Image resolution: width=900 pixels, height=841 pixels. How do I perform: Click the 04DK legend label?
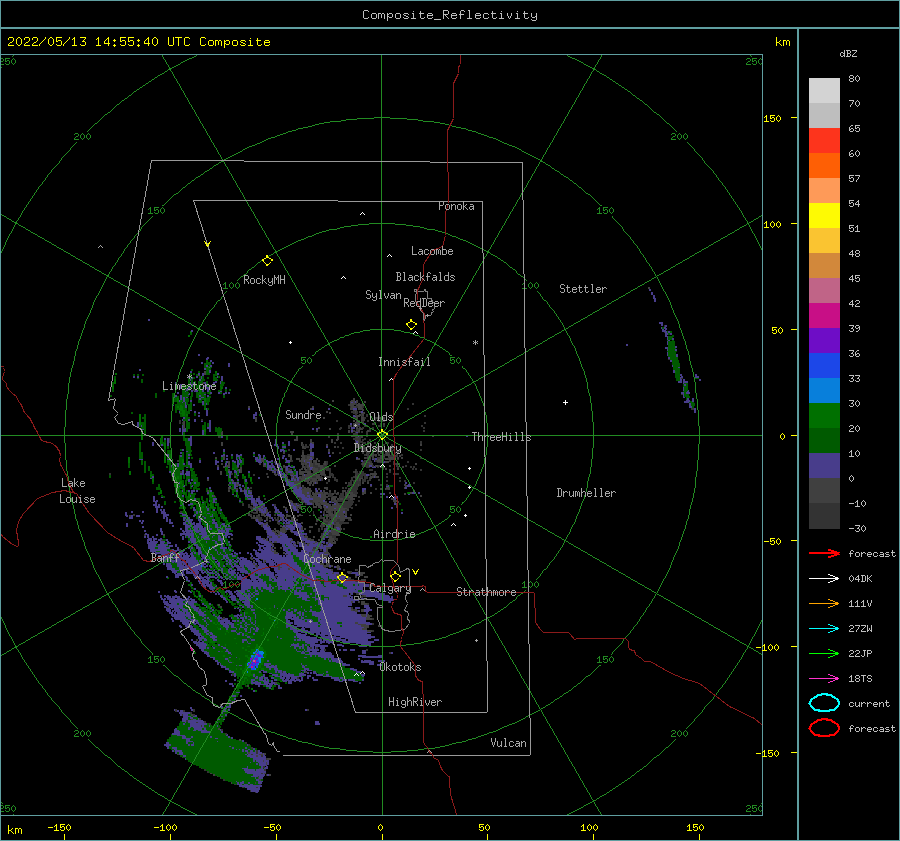[860, 579]
